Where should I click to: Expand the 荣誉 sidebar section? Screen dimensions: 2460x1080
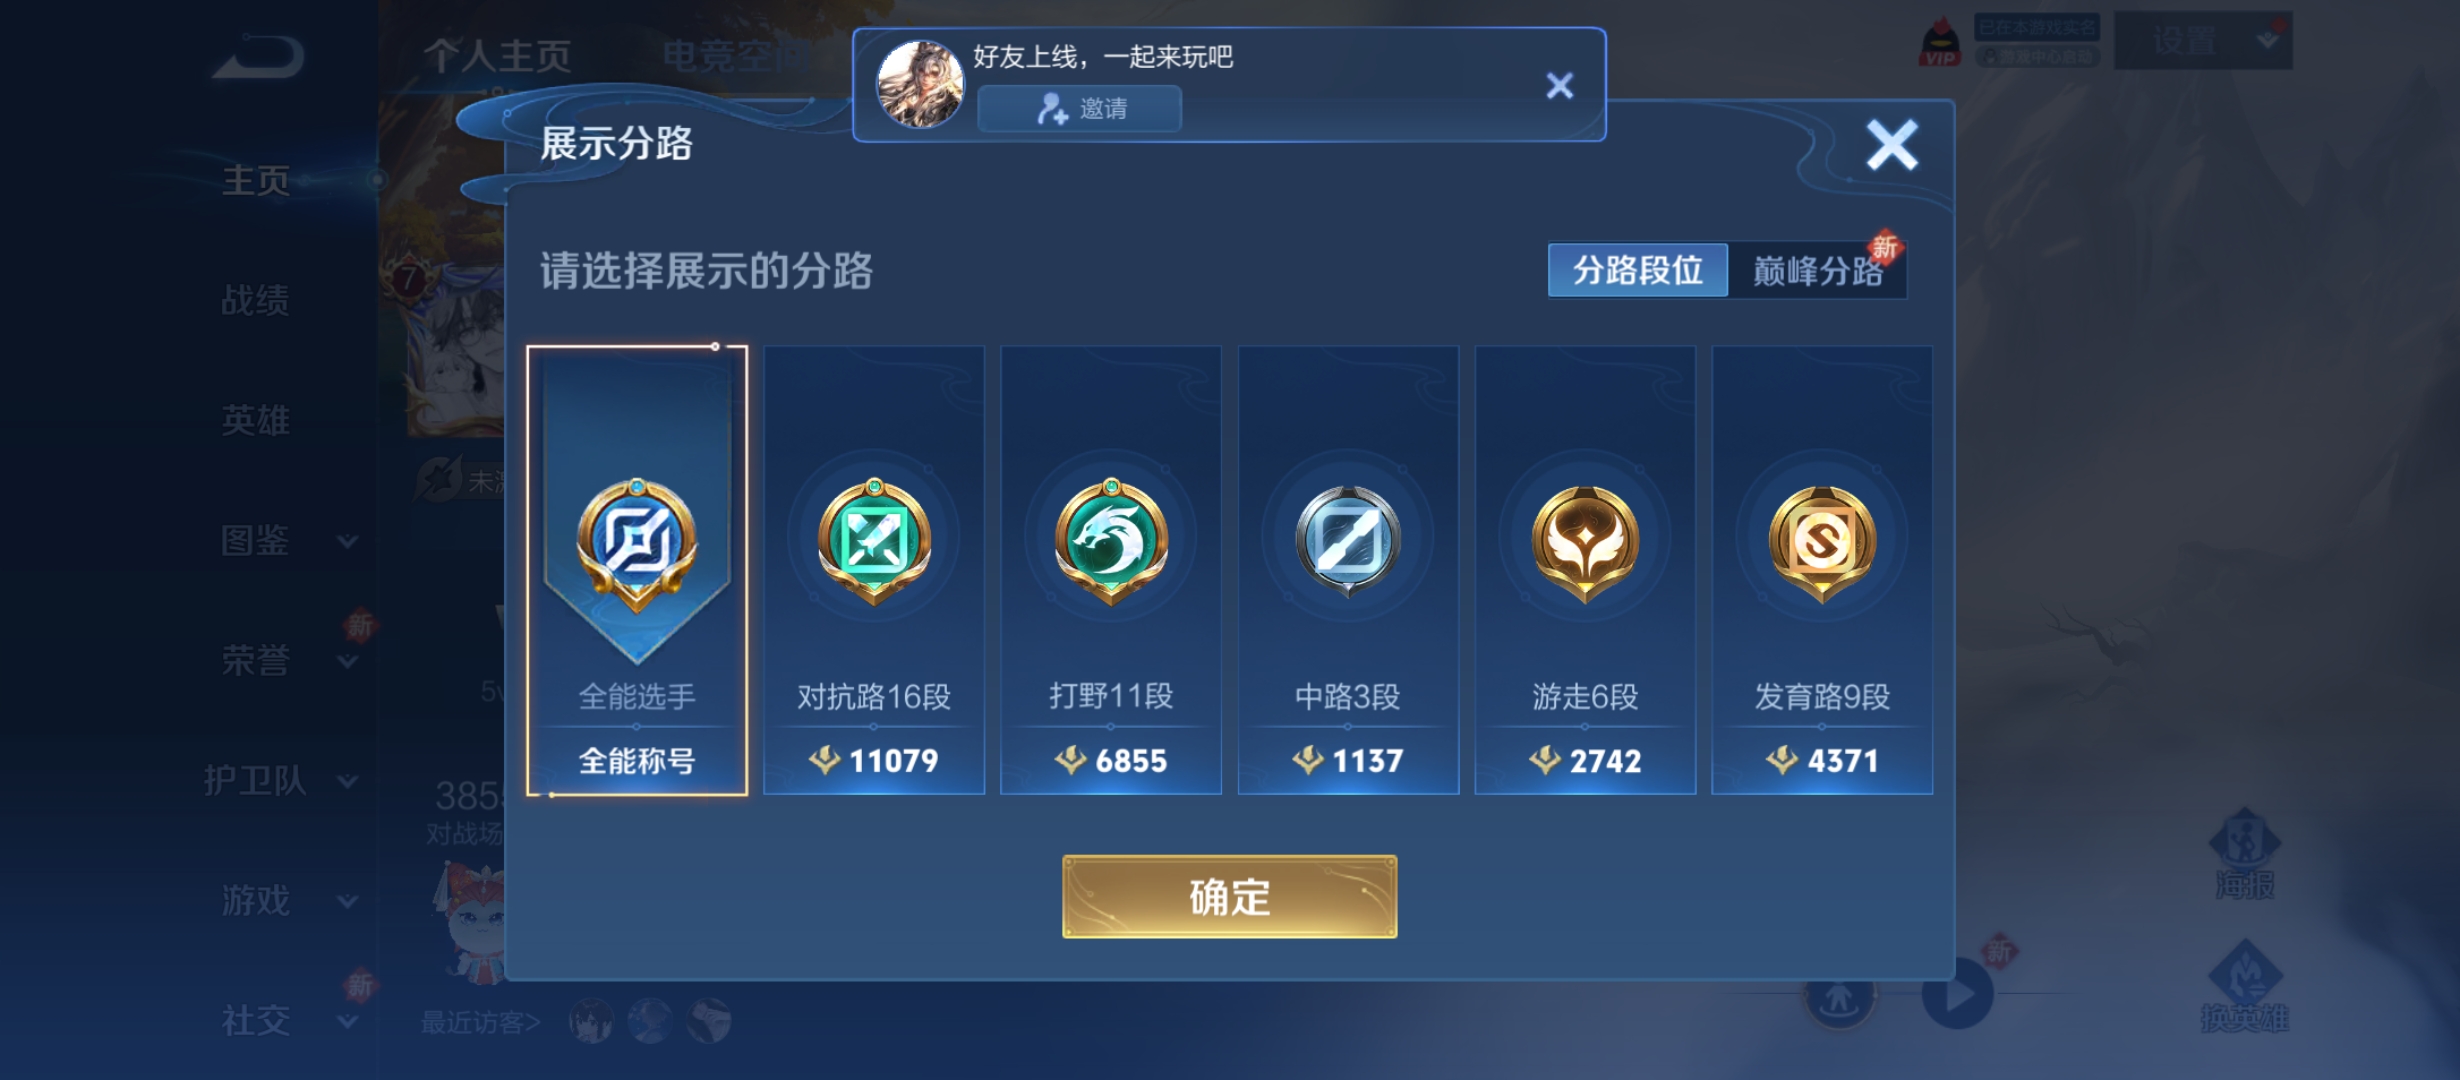click(x=347, y=661)
